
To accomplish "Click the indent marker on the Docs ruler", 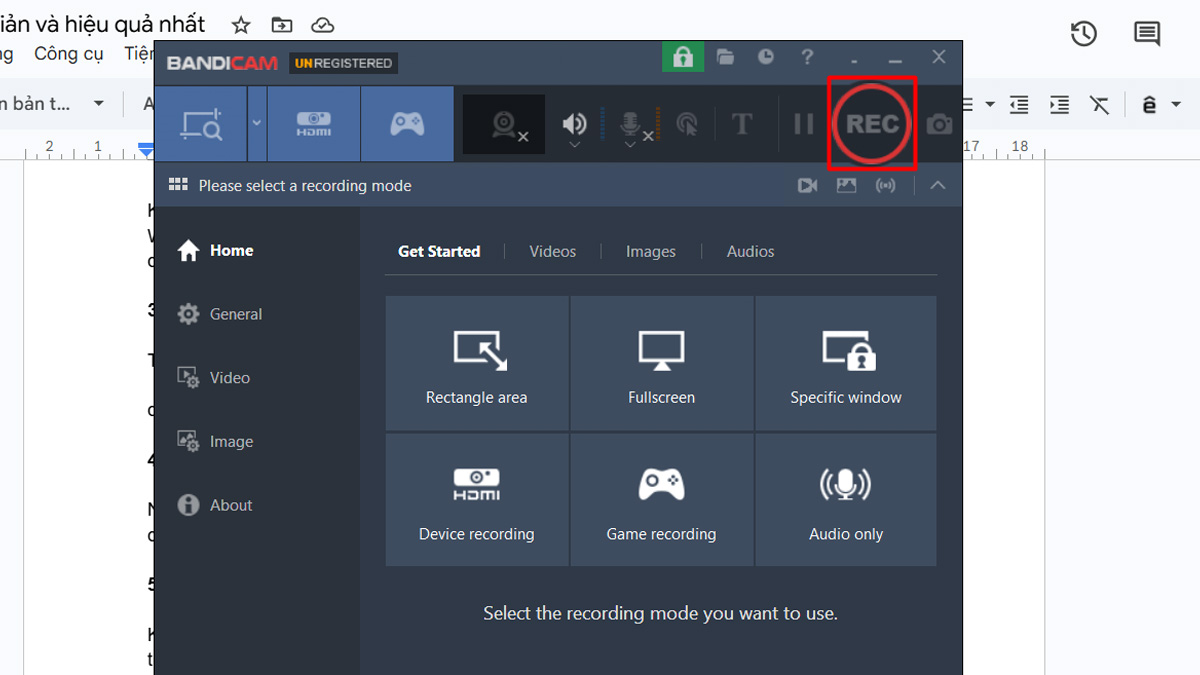I will click(x=146, y=150).
